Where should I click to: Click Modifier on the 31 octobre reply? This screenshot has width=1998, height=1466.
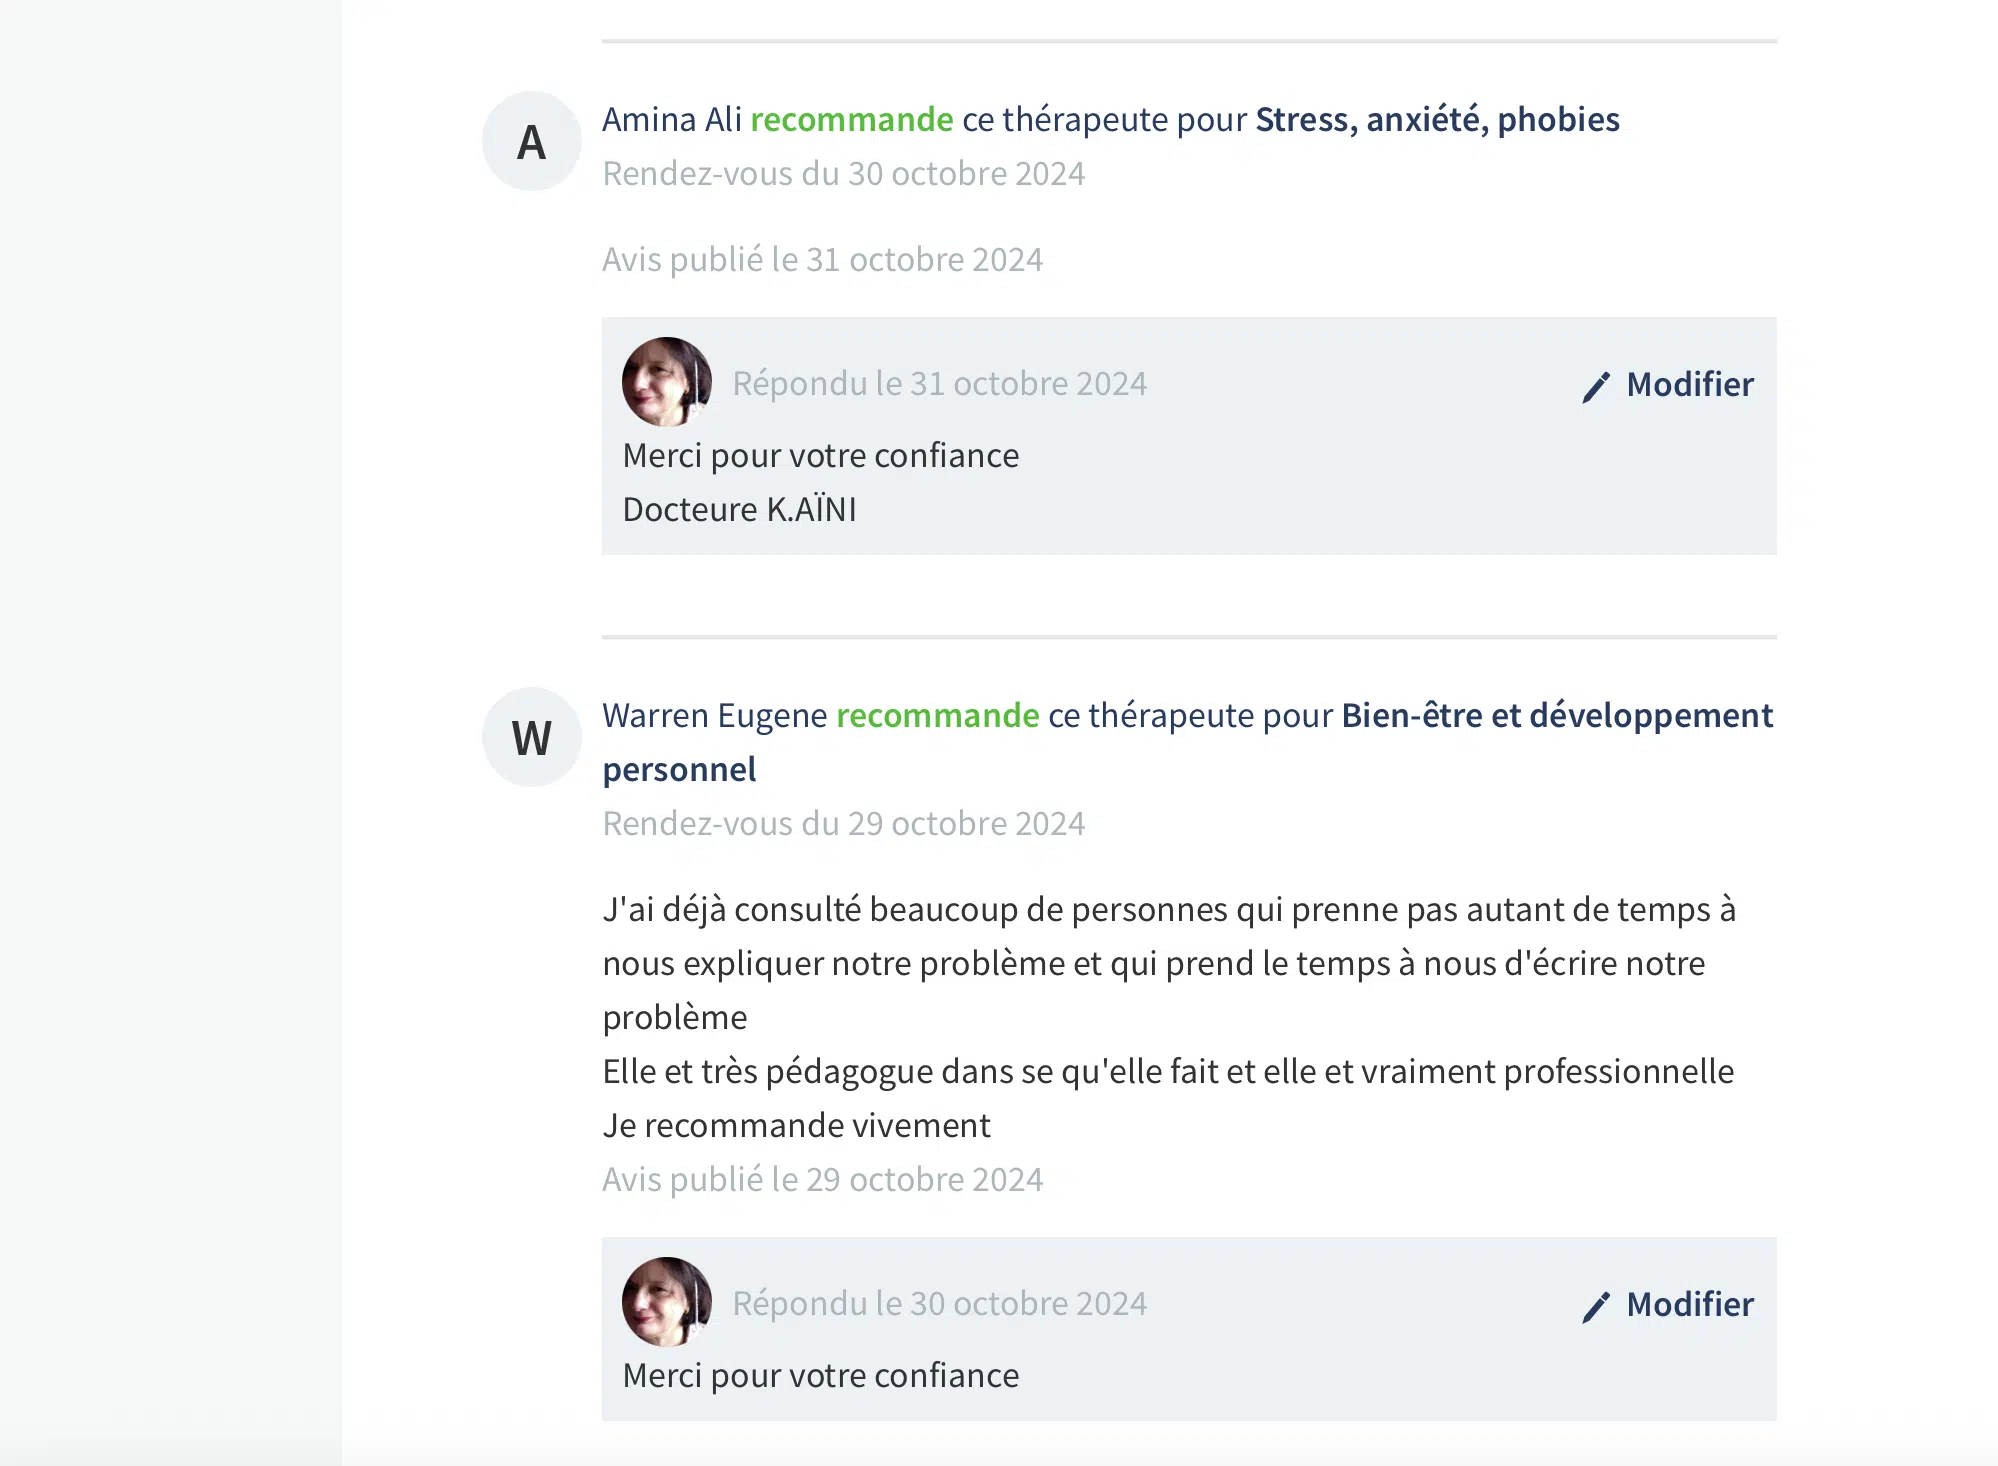[1689, 385]
